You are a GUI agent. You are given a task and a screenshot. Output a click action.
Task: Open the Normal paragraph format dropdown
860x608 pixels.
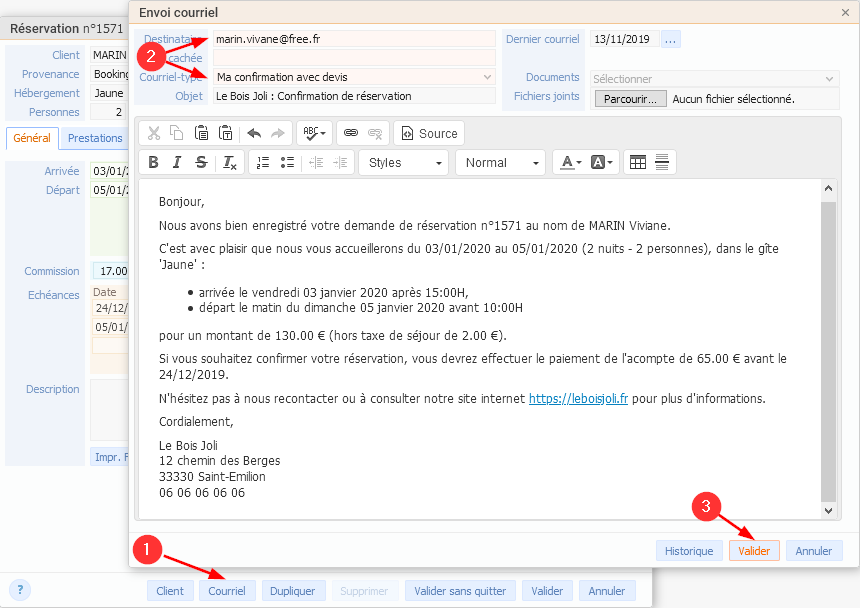(500, 163)
